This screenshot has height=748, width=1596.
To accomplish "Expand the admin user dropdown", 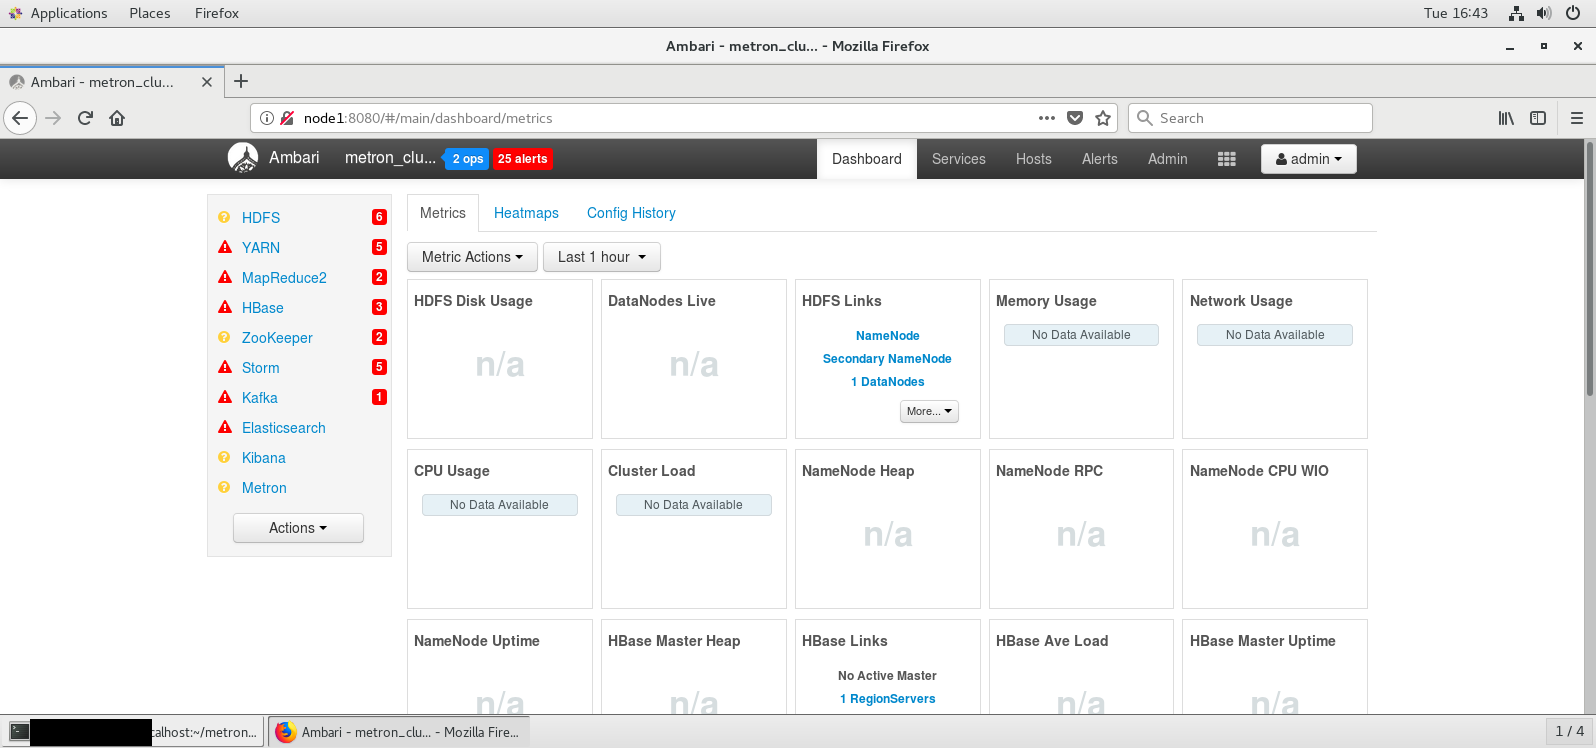I will tap(1308, 159).
